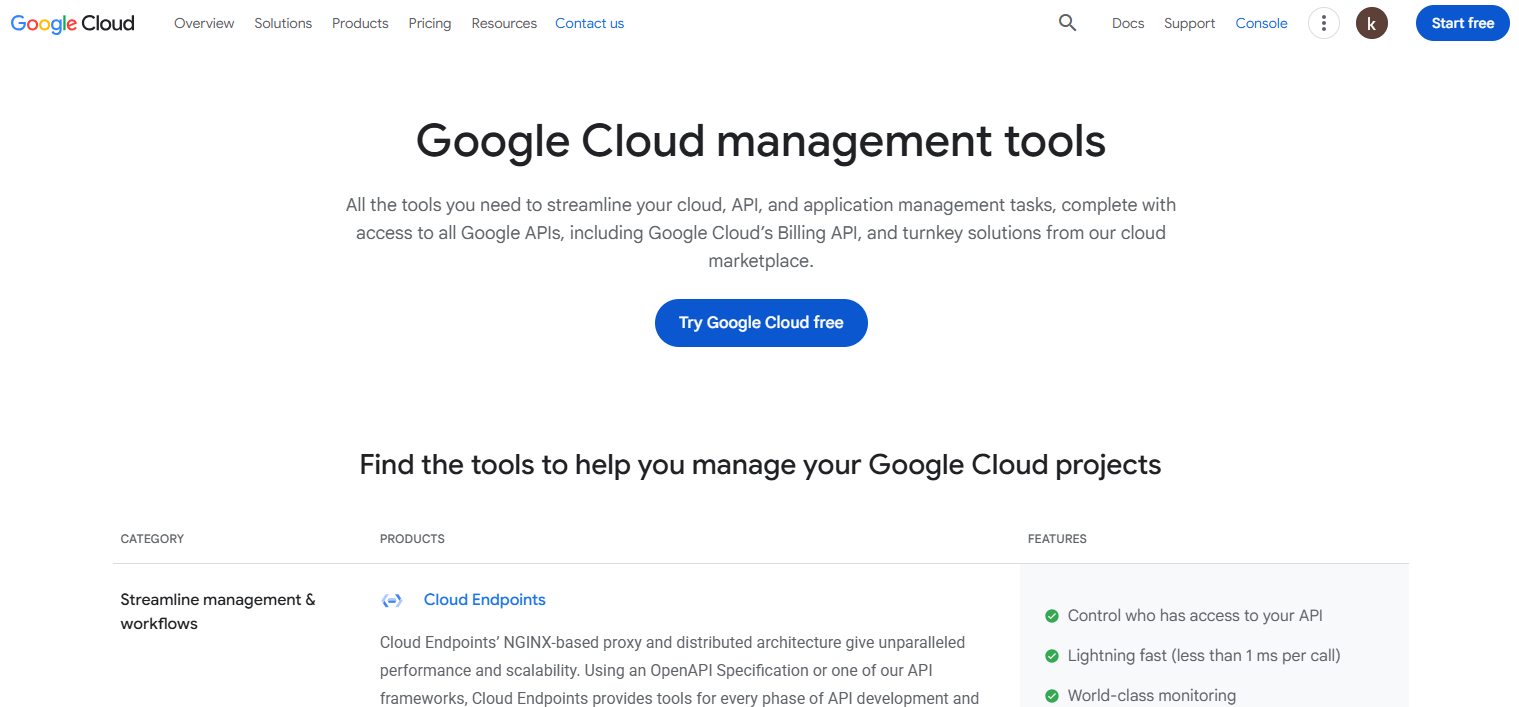Click the Google Cloud management tools heading
1519x707 pixels.
pos(761,141)
